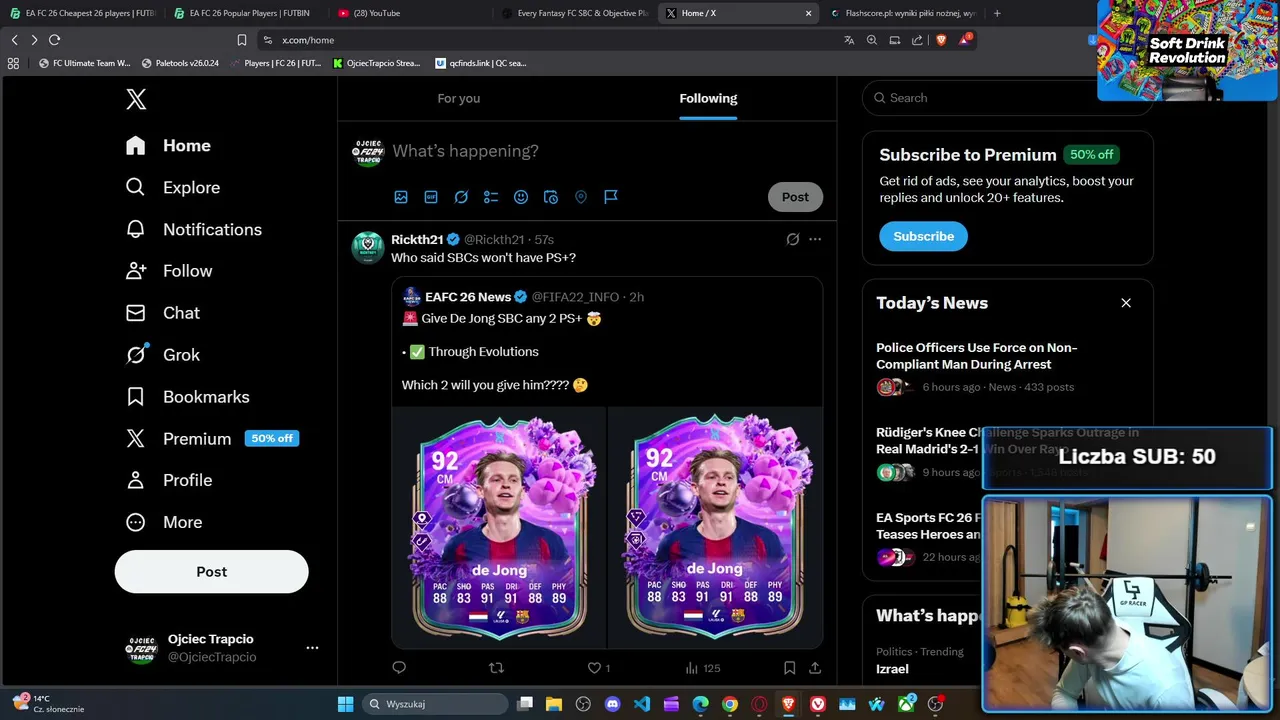
Task: Open Bookmarks in the sidebar
Action: click(x=187, y=397)
